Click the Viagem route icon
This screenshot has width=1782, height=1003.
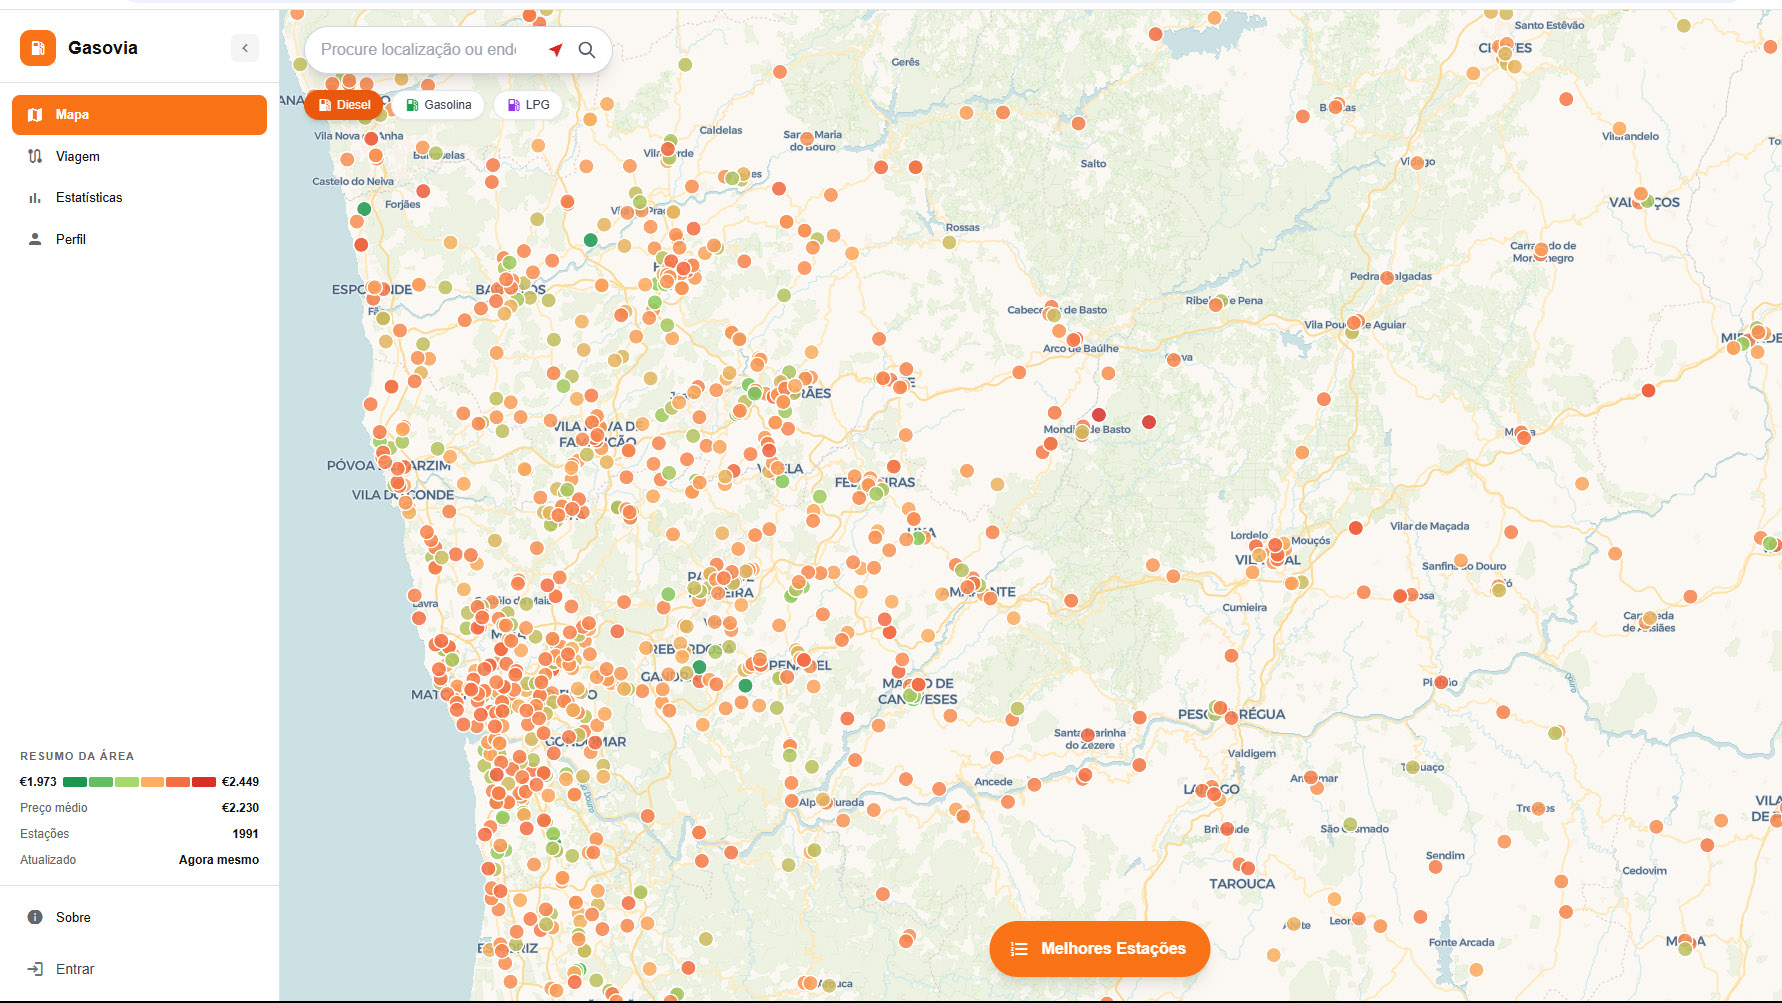pos(35,157)
